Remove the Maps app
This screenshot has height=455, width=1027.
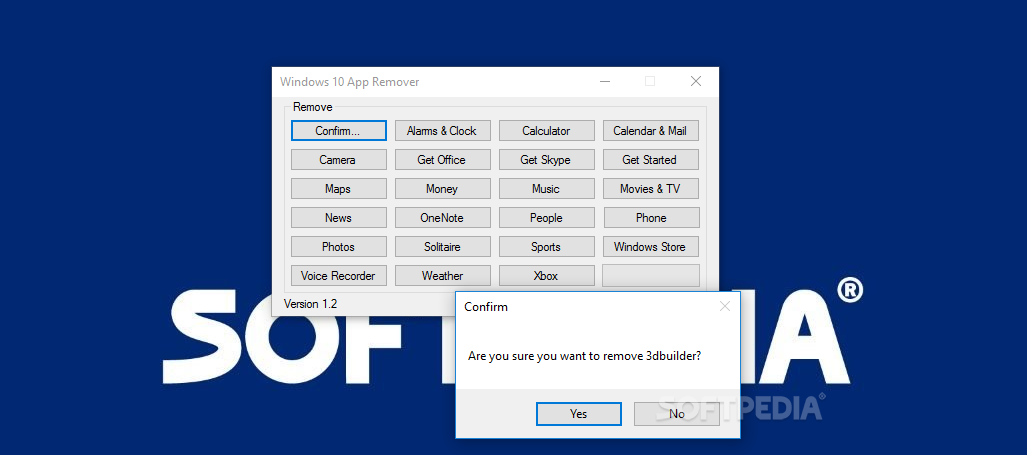(339, 189)
